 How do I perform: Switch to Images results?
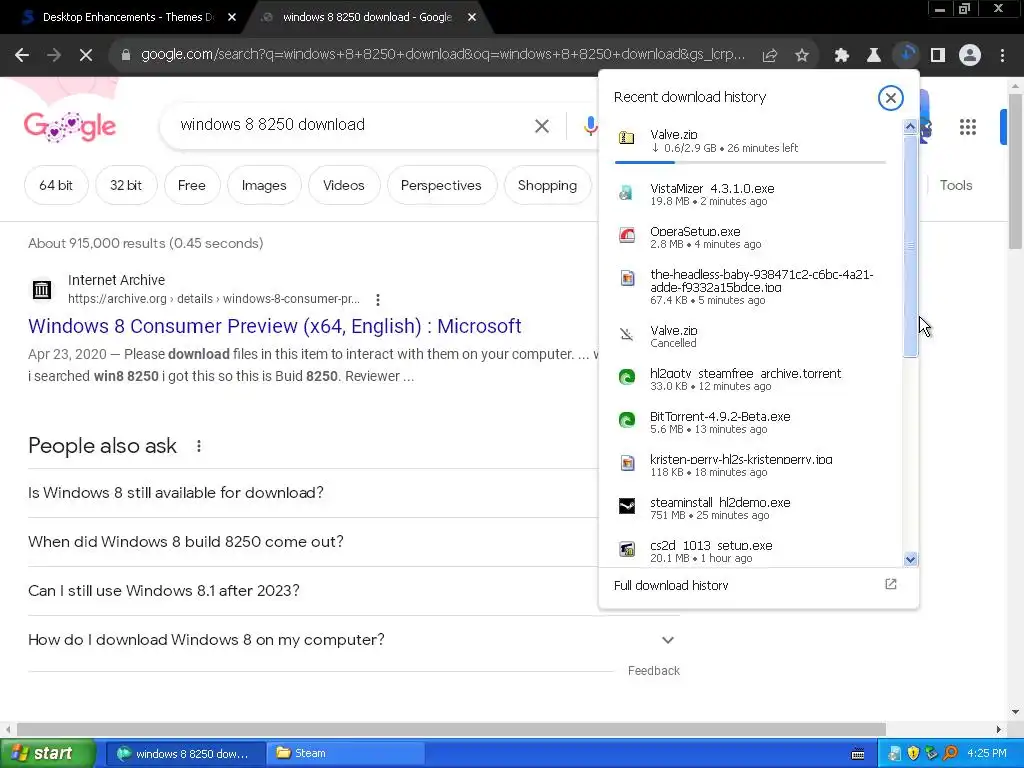click(x=264, y=185)
